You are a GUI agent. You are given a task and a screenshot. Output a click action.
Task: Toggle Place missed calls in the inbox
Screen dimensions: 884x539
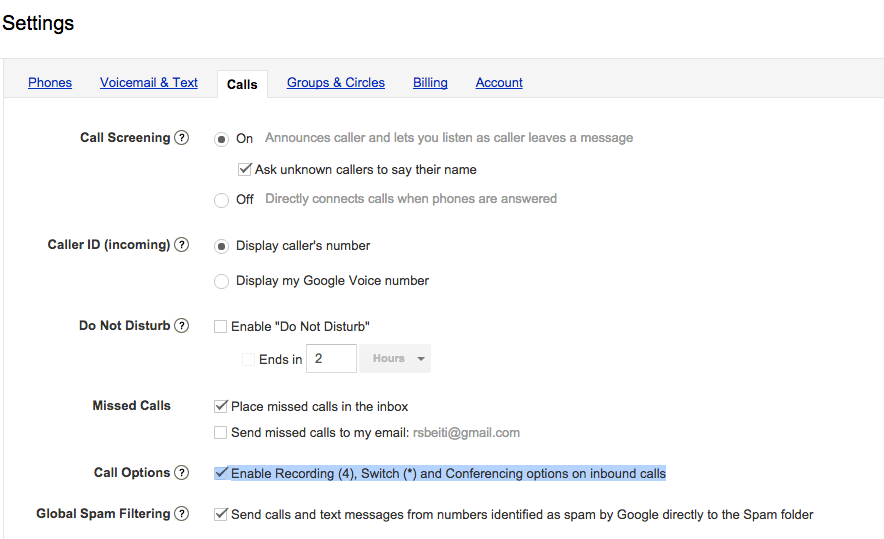click(221, 407)
